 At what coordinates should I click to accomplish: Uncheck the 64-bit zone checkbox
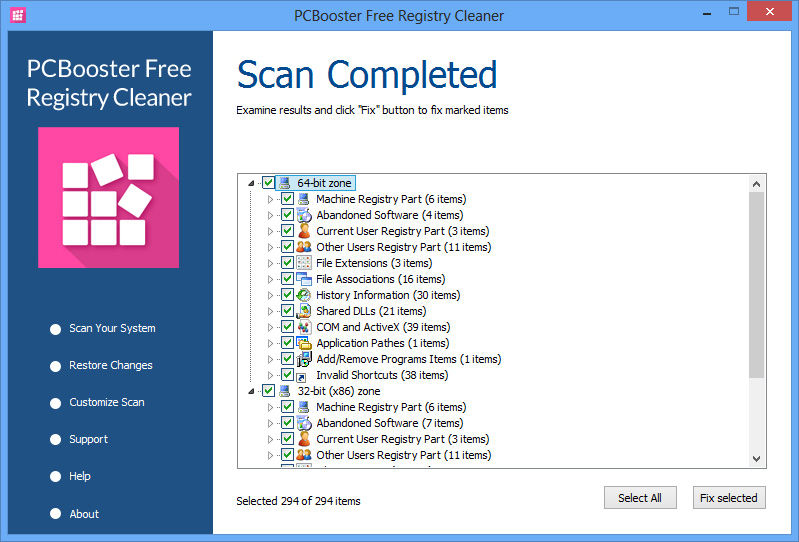[x=269, y=183]
